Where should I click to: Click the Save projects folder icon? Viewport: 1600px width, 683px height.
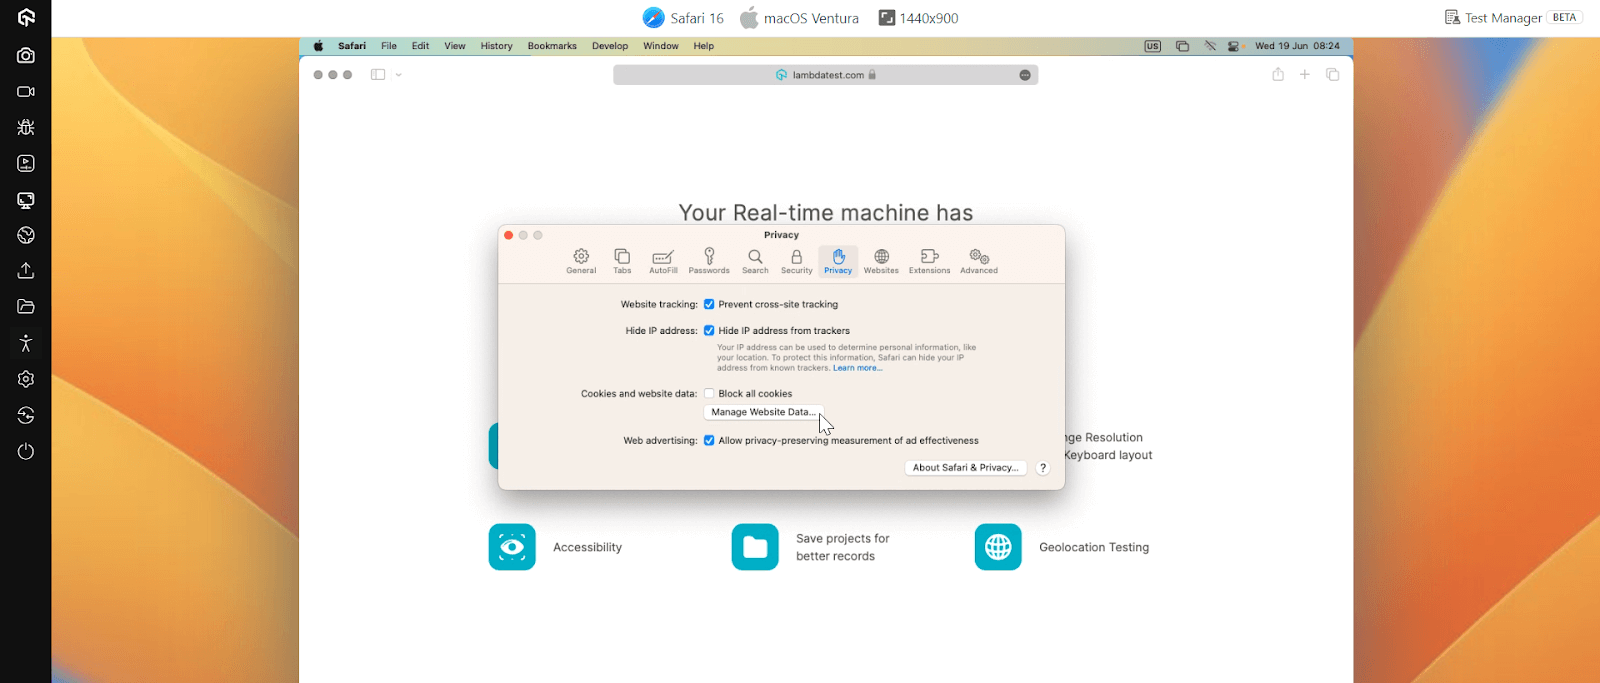(755, 547)
